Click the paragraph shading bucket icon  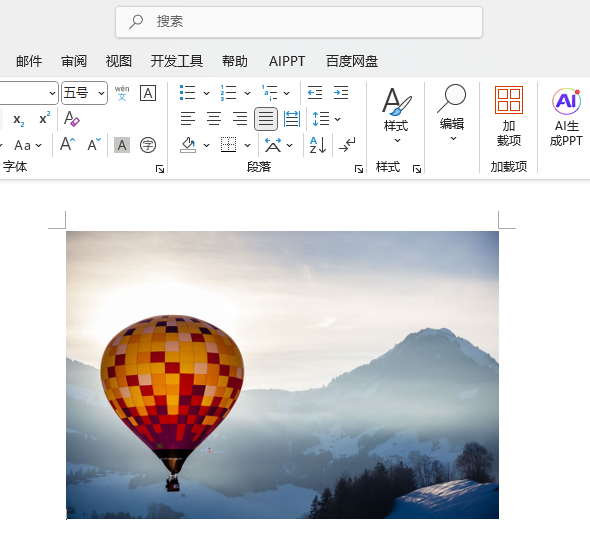click(188, 145)
